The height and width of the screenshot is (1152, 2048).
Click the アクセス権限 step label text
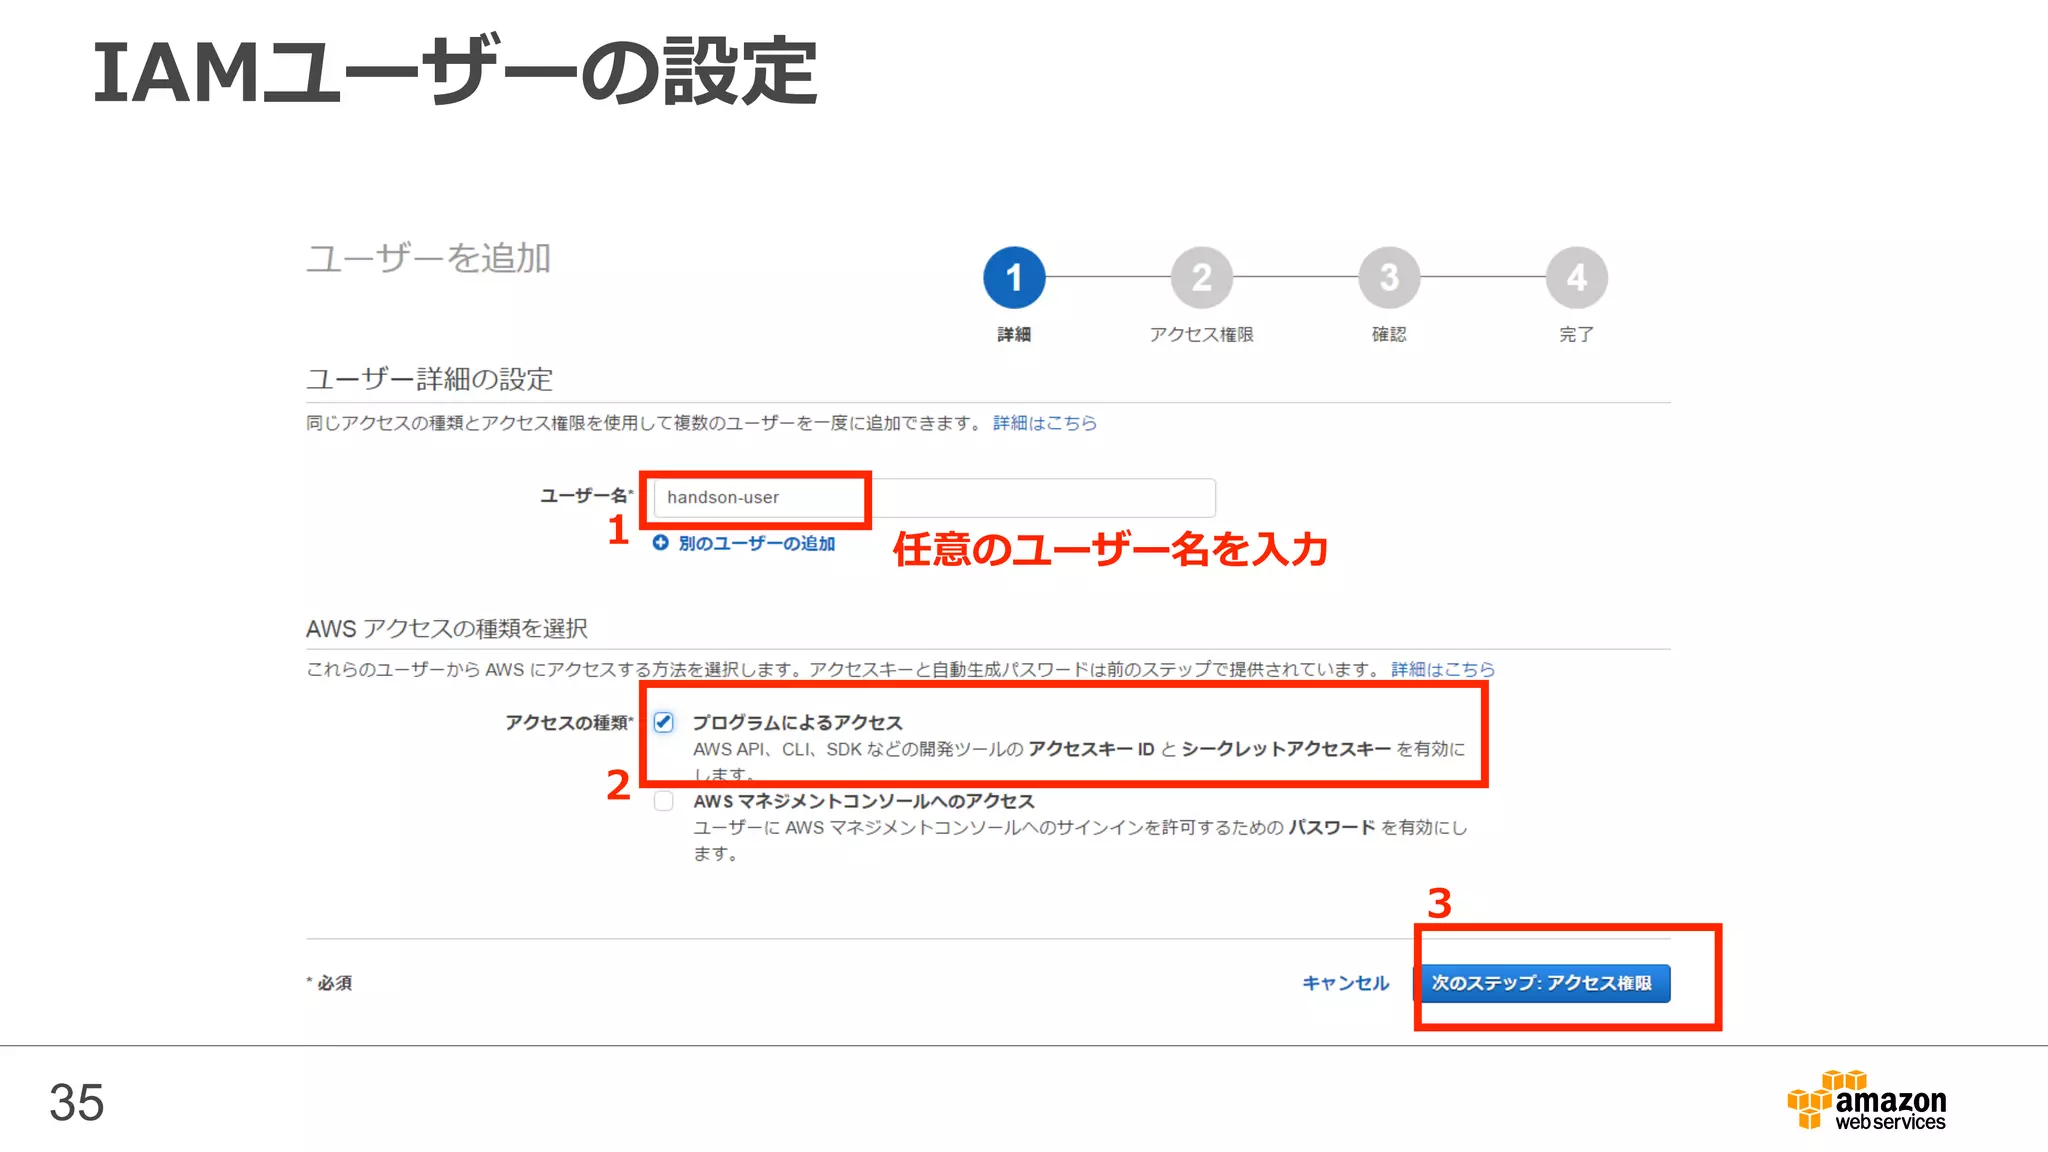pos(1201,334)
